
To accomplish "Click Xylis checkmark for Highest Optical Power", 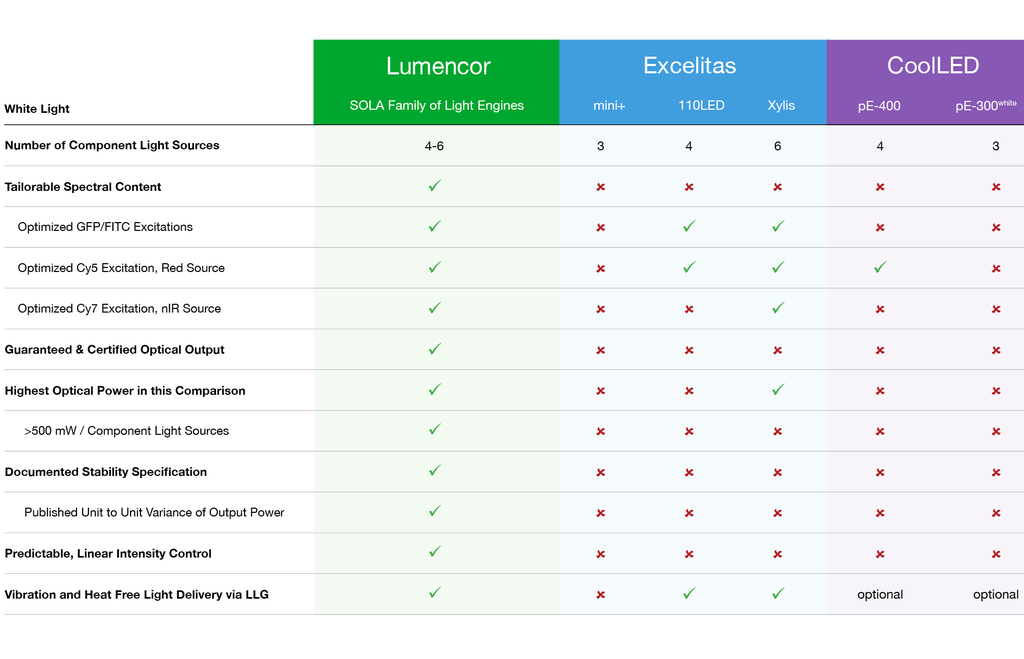I will 778,390.
